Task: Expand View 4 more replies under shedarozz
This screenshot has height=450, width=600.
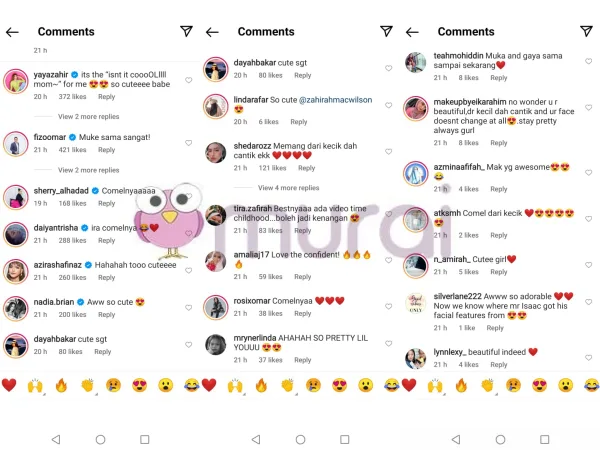Action: 289,188
